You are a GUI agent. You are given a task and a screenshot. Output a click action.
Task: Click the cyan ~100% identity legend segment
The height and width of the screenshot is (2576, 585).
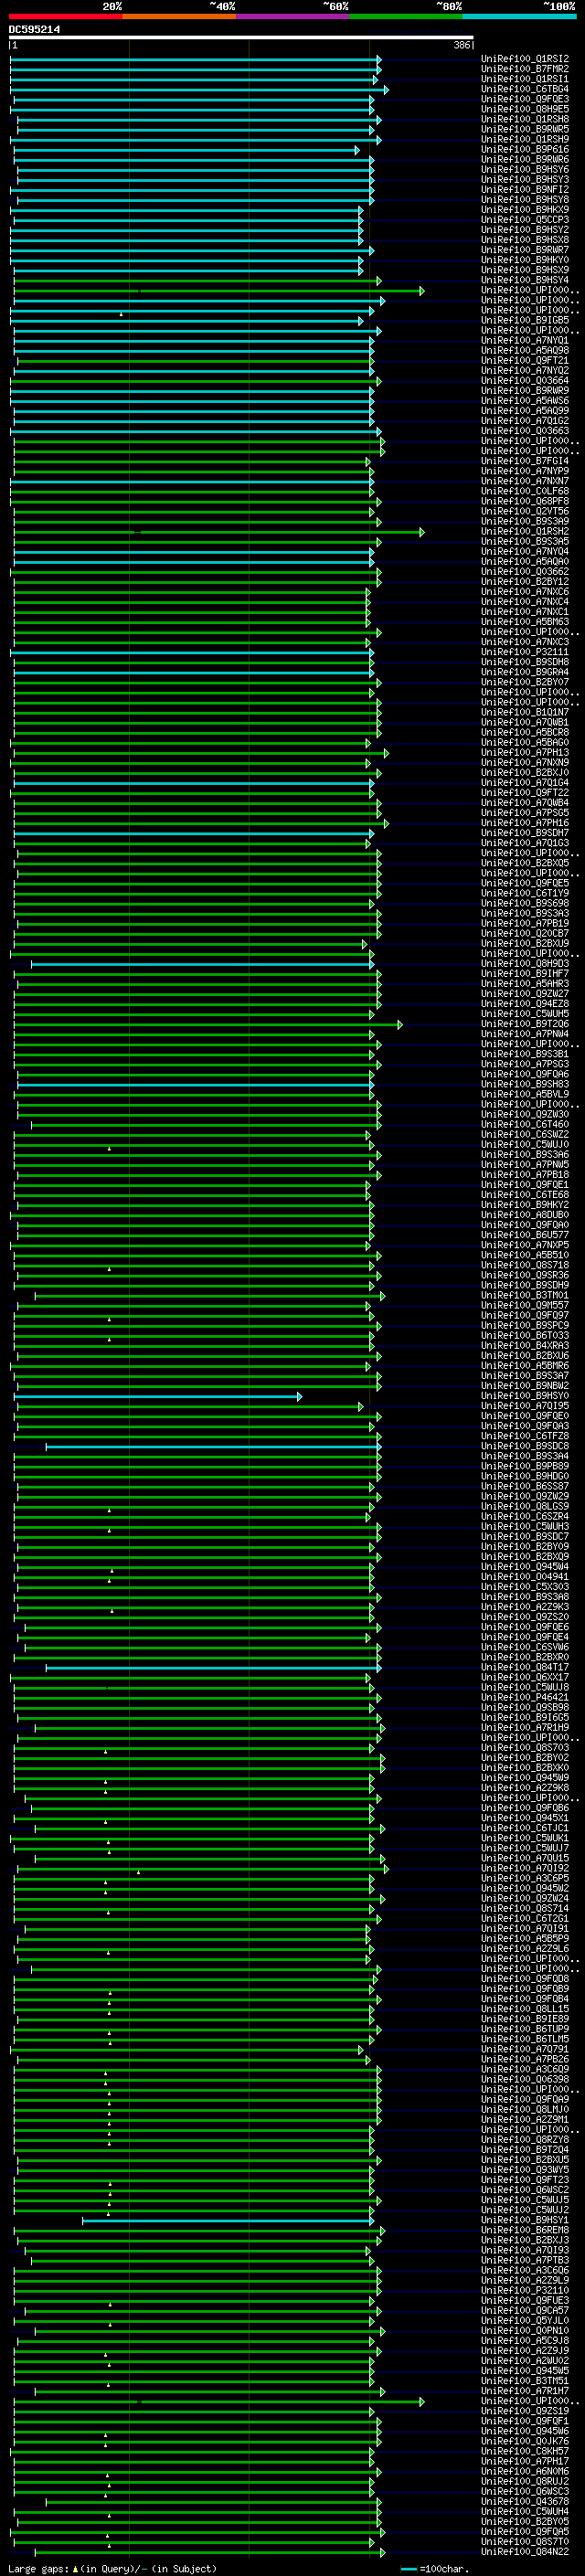519,16
